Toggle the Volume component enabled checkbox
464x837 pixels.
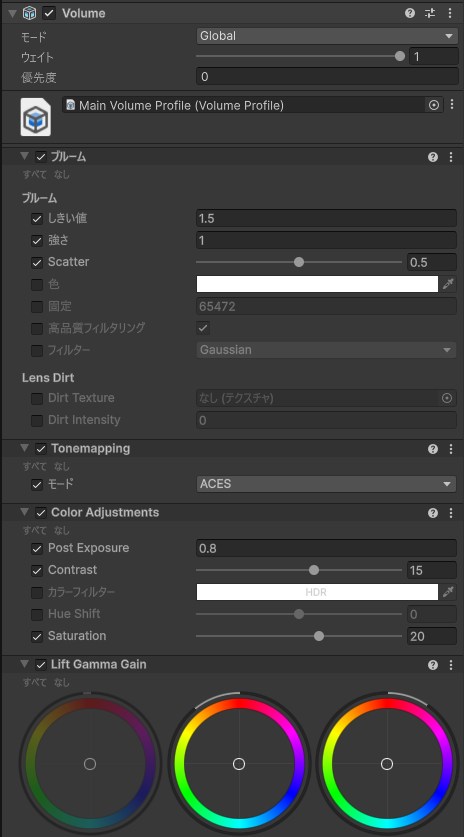point(49,13)
